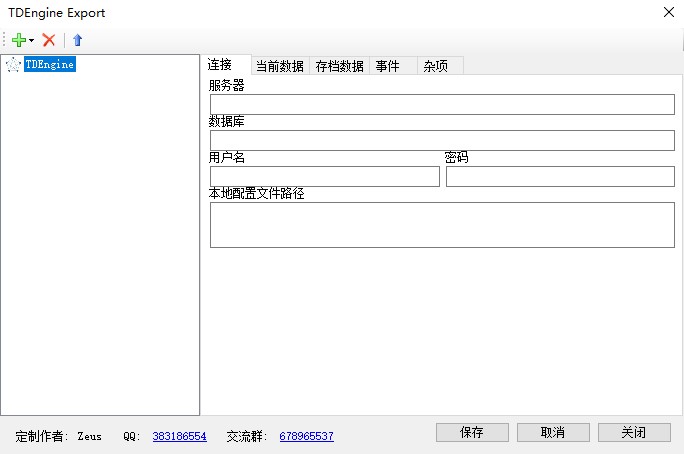Open the QQ link 383186554
The height and width of the screenshot is (454, 684).
179,436
